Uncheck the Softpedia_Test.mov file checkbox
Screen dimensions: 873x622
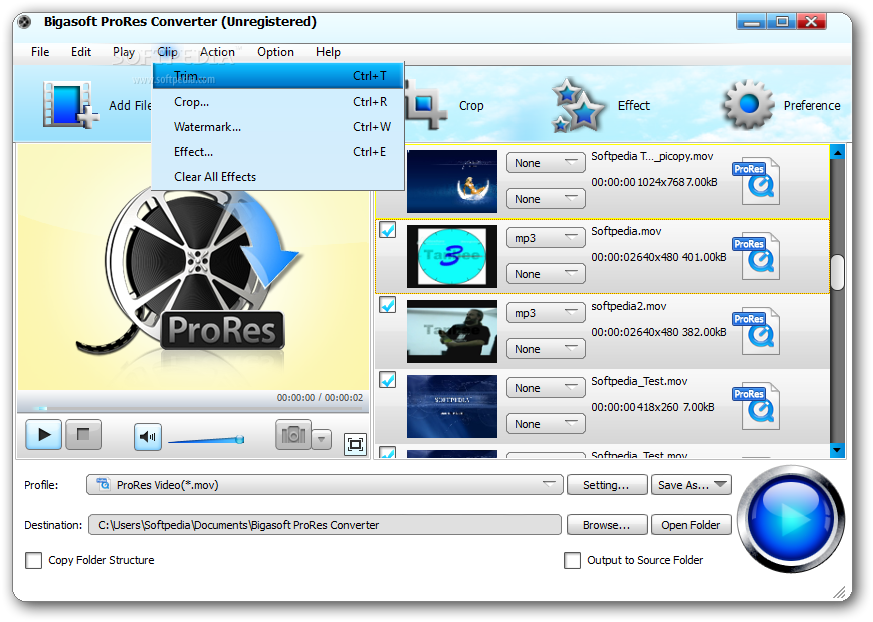pyautogui.click(x=388, y=380)
